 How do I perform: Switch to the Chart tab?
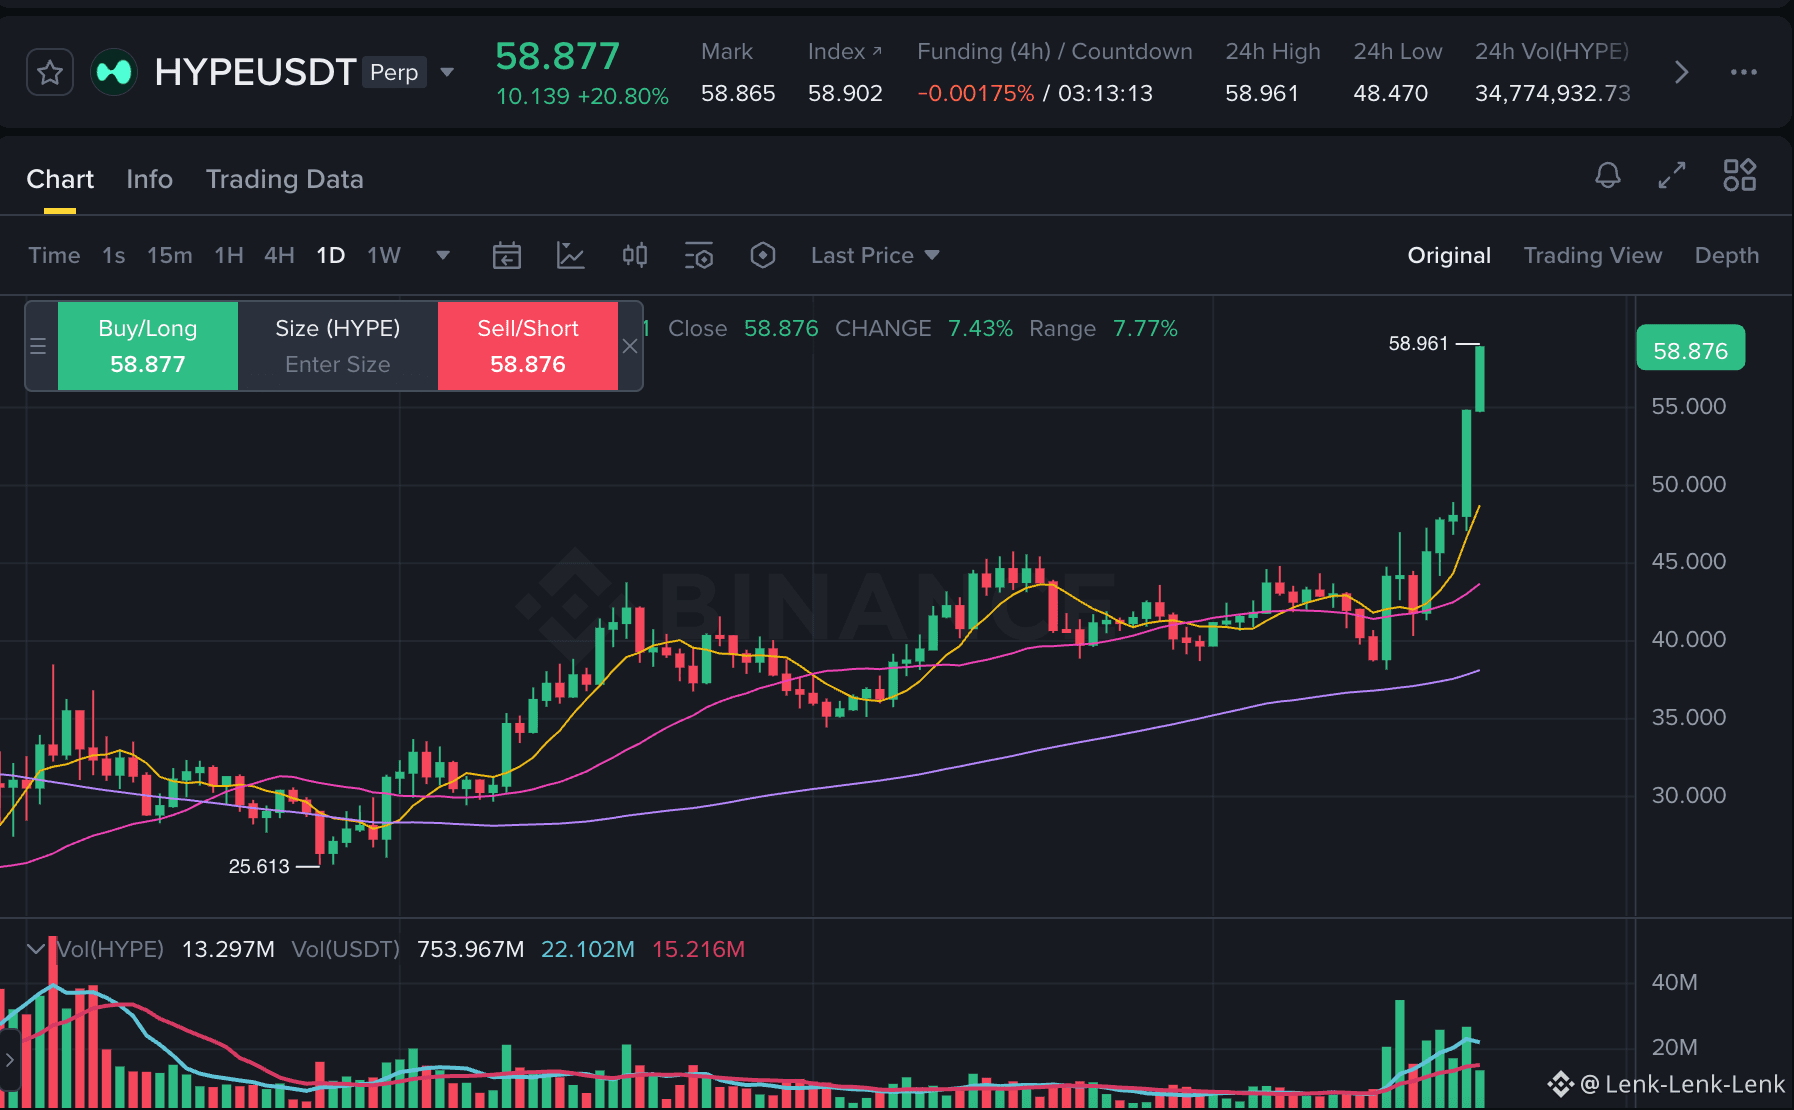60,179
